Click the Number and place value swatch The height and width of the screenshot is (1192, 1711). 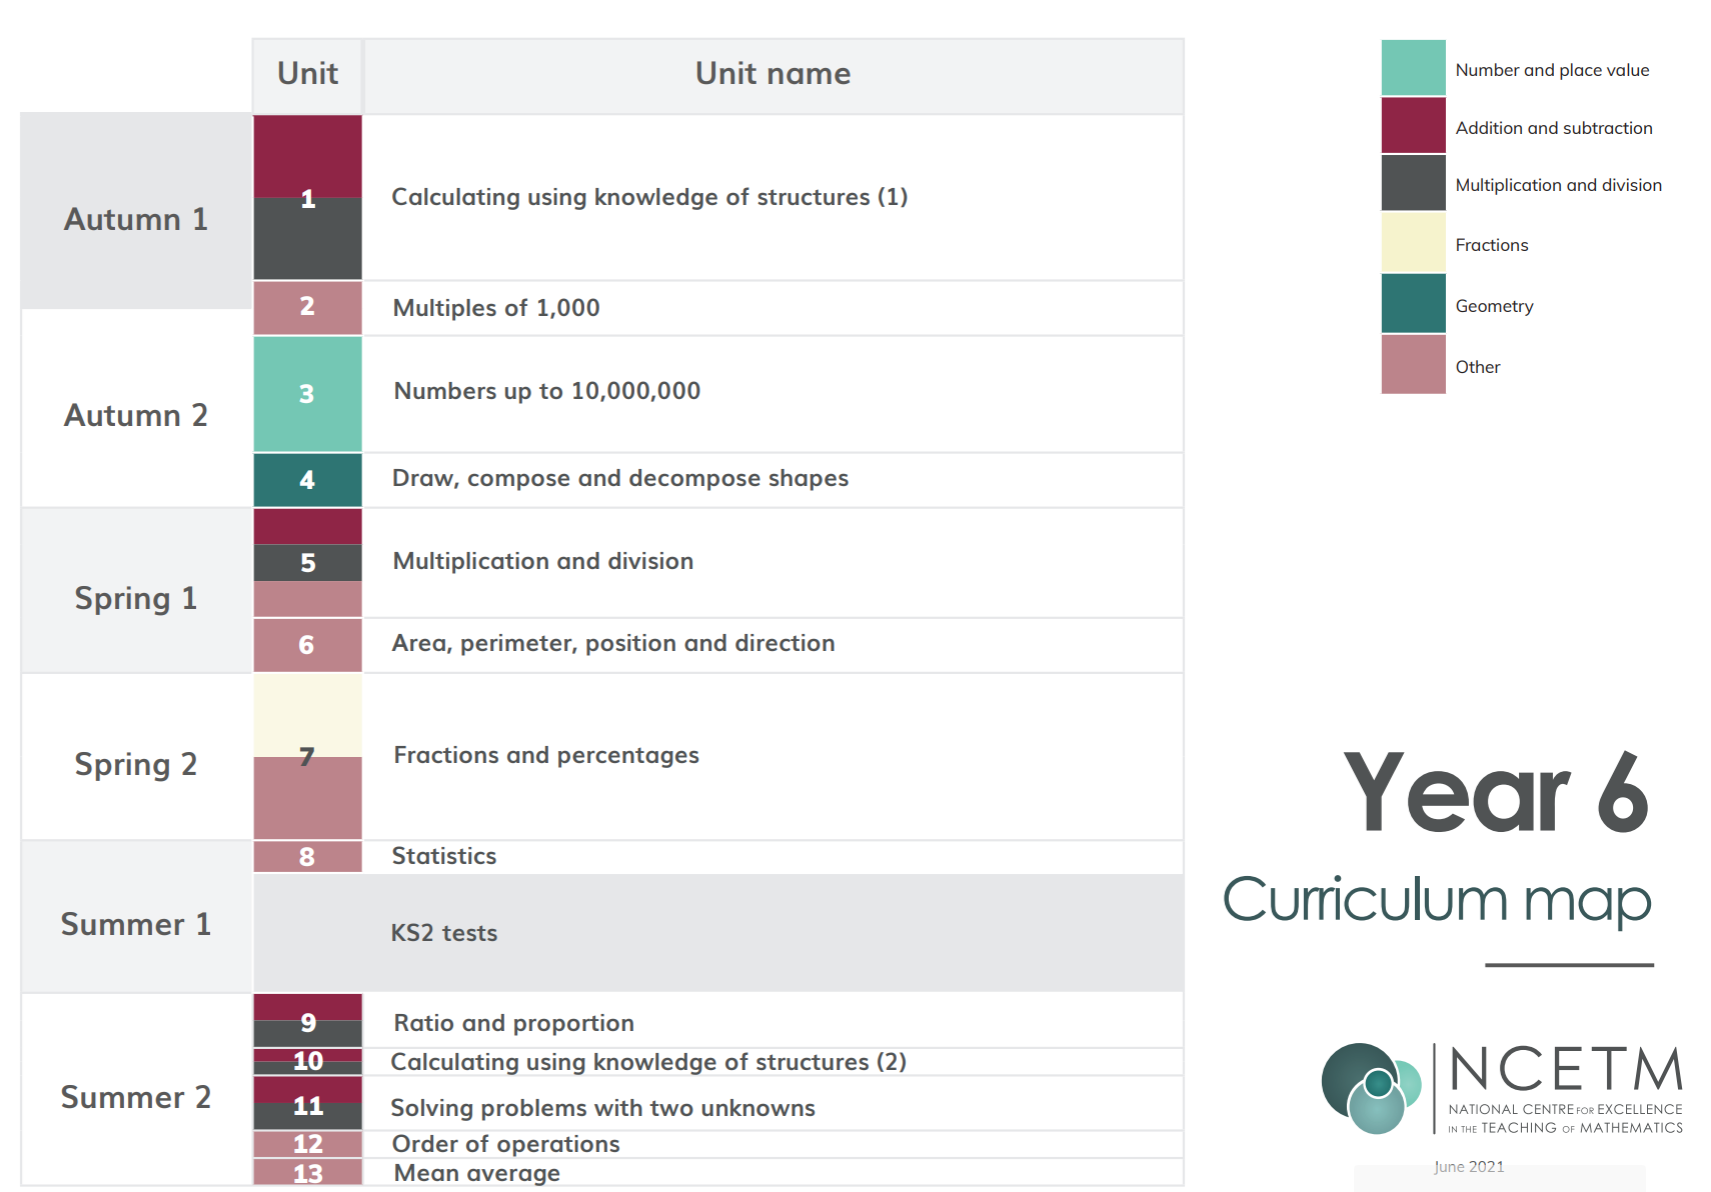[1413, 68]
